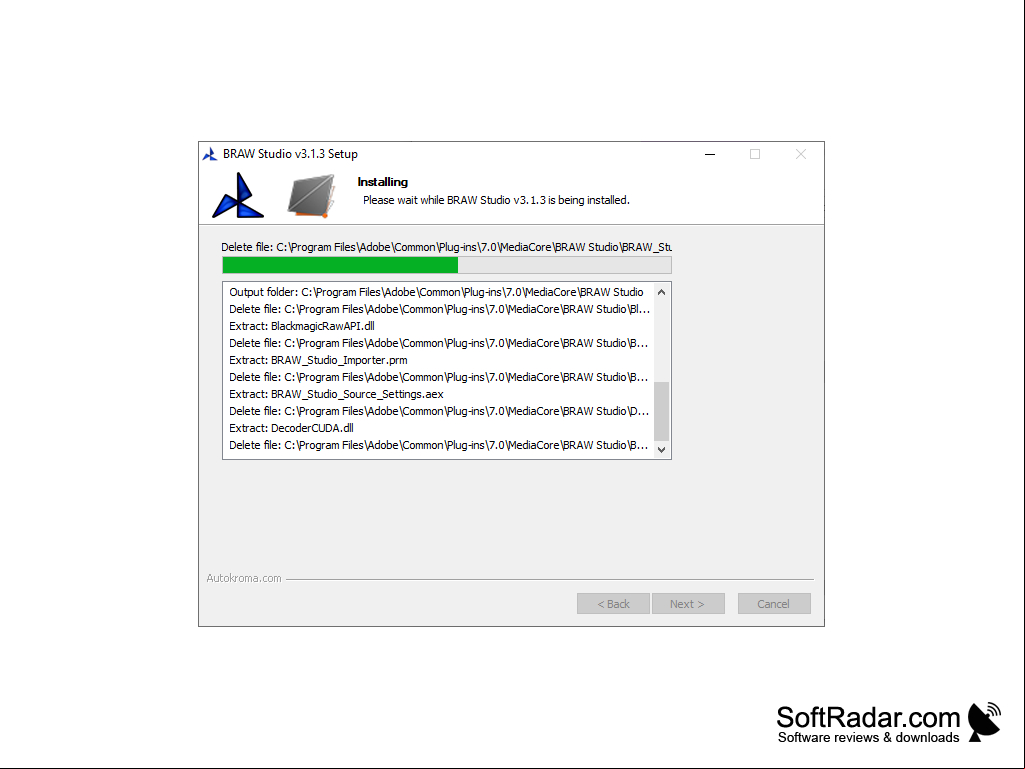Click the 'Installing' header text
1025x769 pixels.
[382, 182]
